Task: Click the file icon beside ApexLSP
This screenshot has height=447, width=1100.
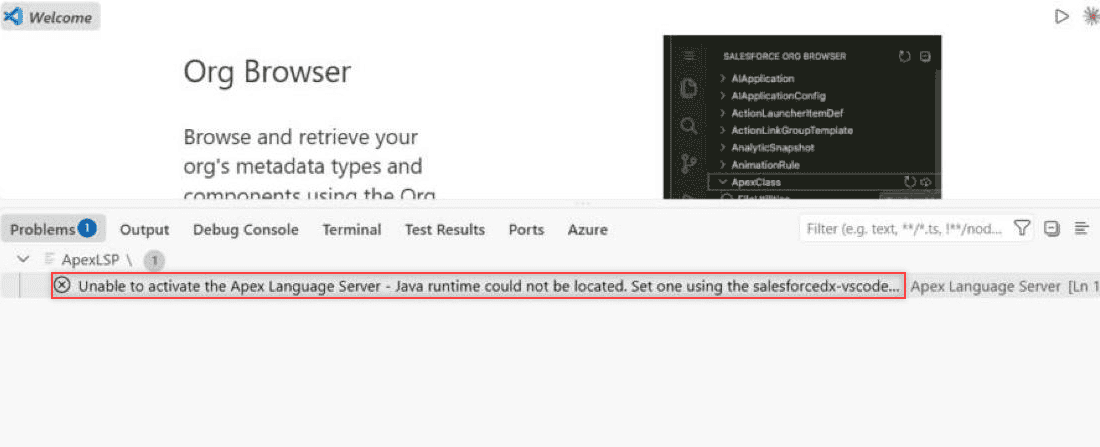Action: coord(49,260)
